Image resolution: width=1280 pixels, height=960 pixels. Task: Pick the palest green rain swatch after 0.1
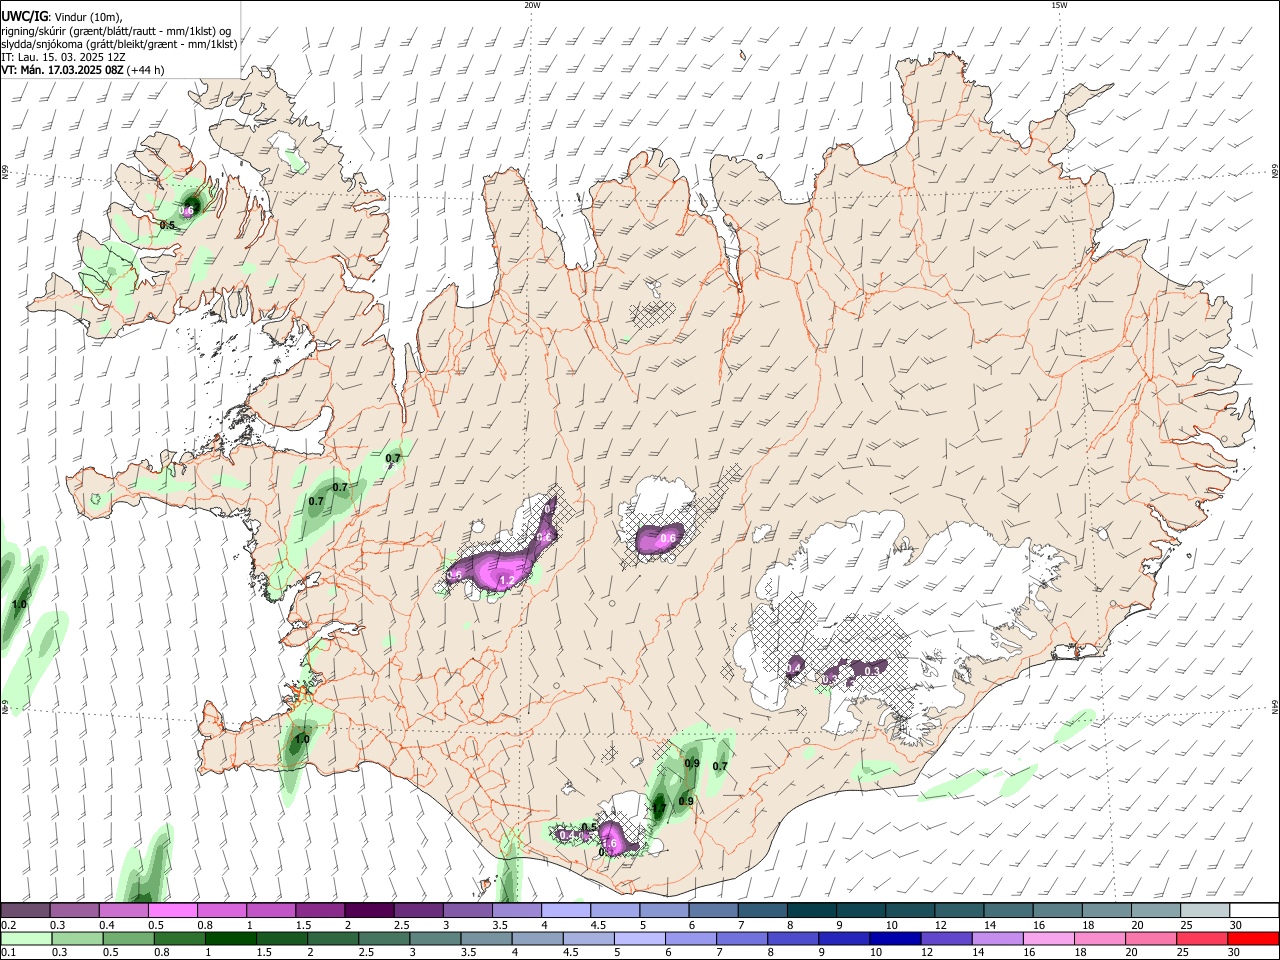(25, 938)
